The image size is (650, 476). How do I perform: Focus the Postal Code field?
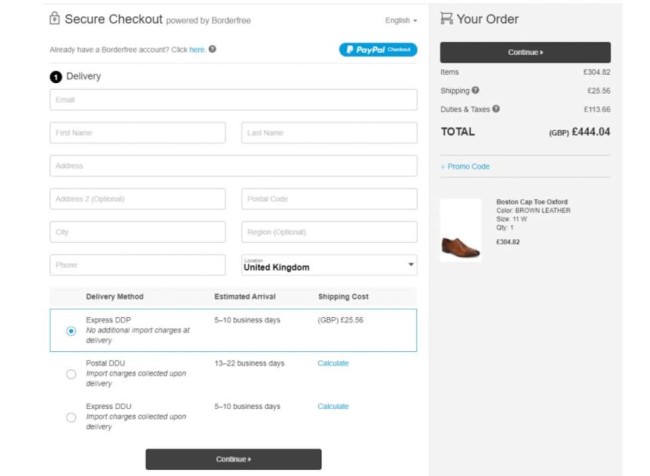click(x=329, y=199)
